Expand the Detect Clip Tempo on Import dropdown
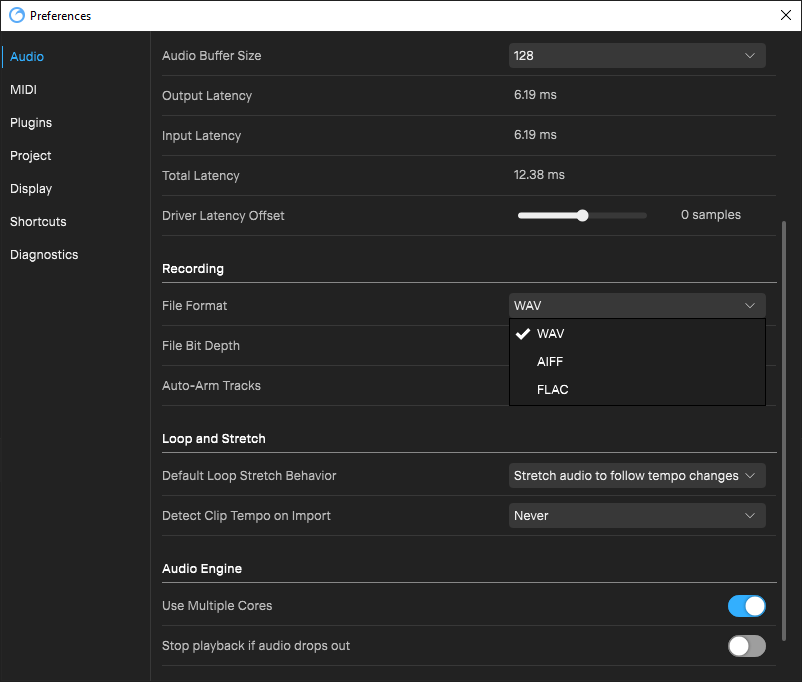This screenshot has width=802, height=682. point(637,515)
